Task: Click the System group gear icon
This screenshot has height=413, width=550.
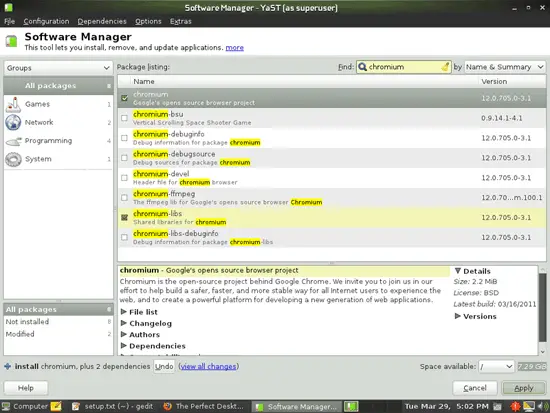Action: pos(13,159)
